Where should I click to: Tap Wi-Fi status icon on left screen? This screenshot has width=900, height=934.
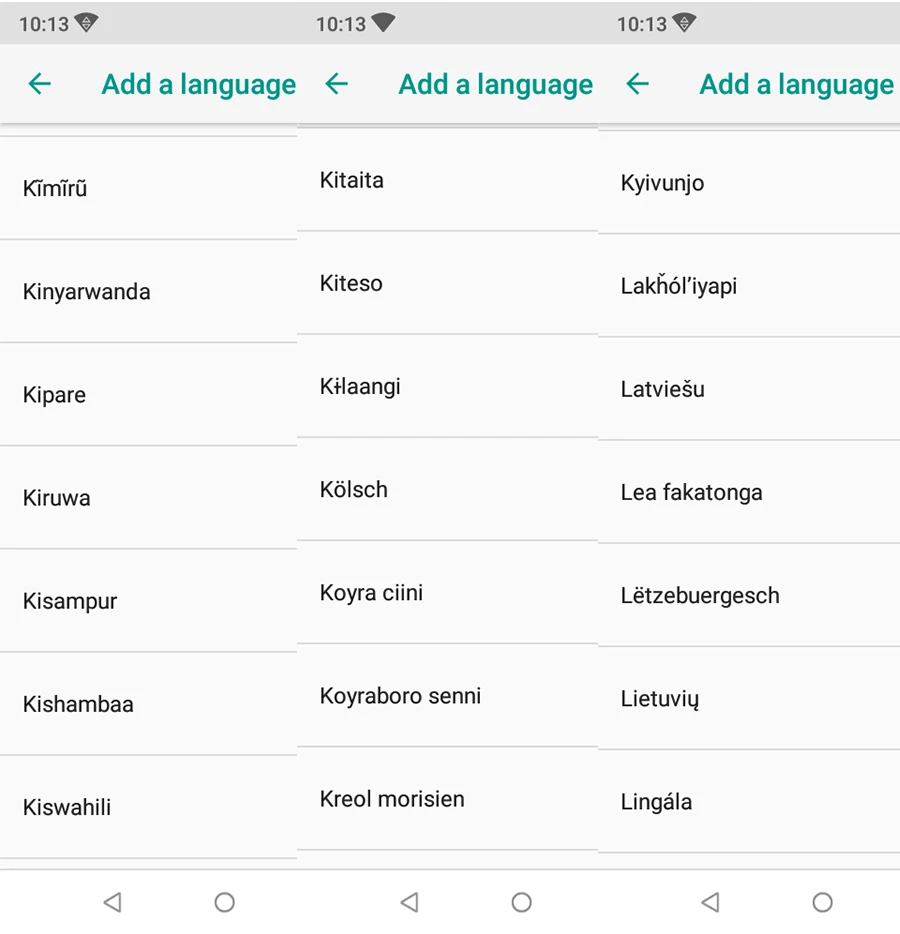pyautogui.click(x=87, y=23)
